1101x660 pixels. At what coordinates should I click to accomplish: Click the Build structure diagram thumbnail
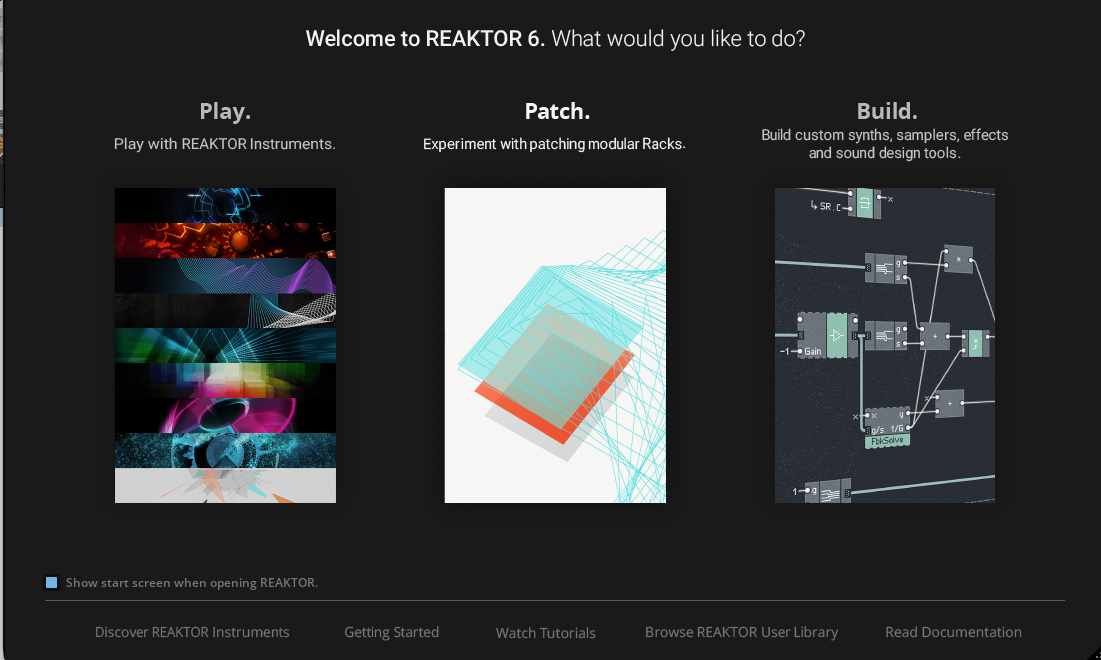click(885, 345)
